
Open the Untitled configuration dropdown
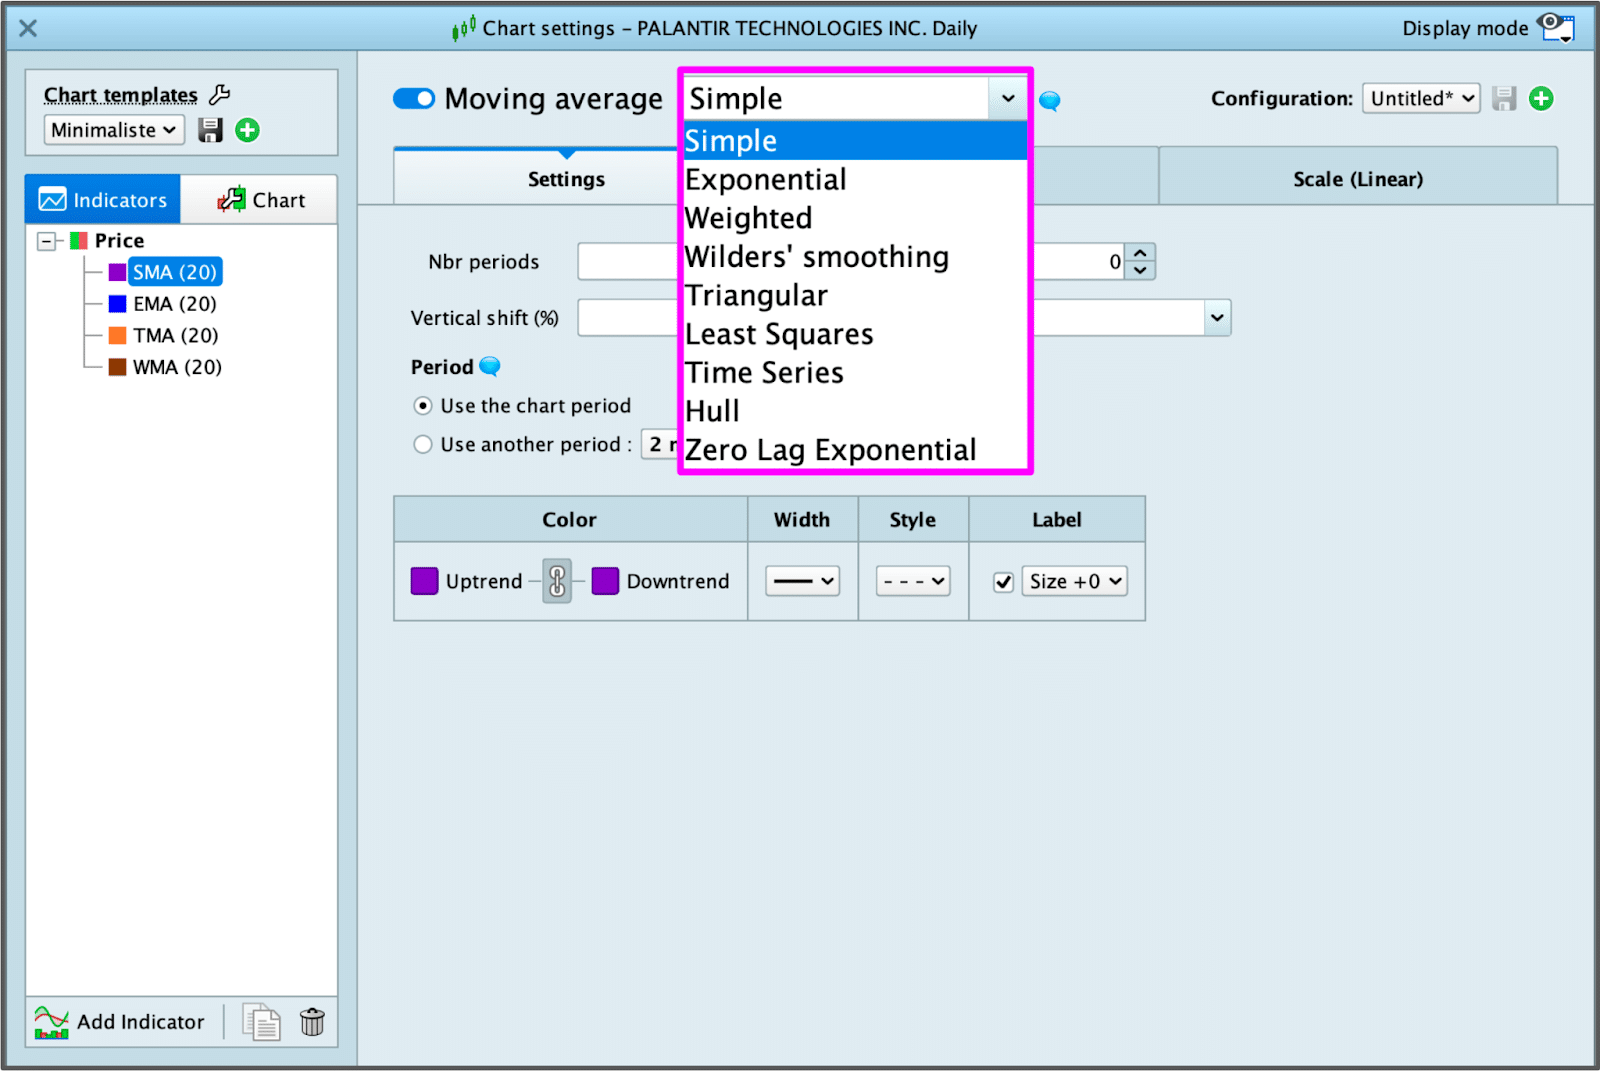click(1420, 98)
